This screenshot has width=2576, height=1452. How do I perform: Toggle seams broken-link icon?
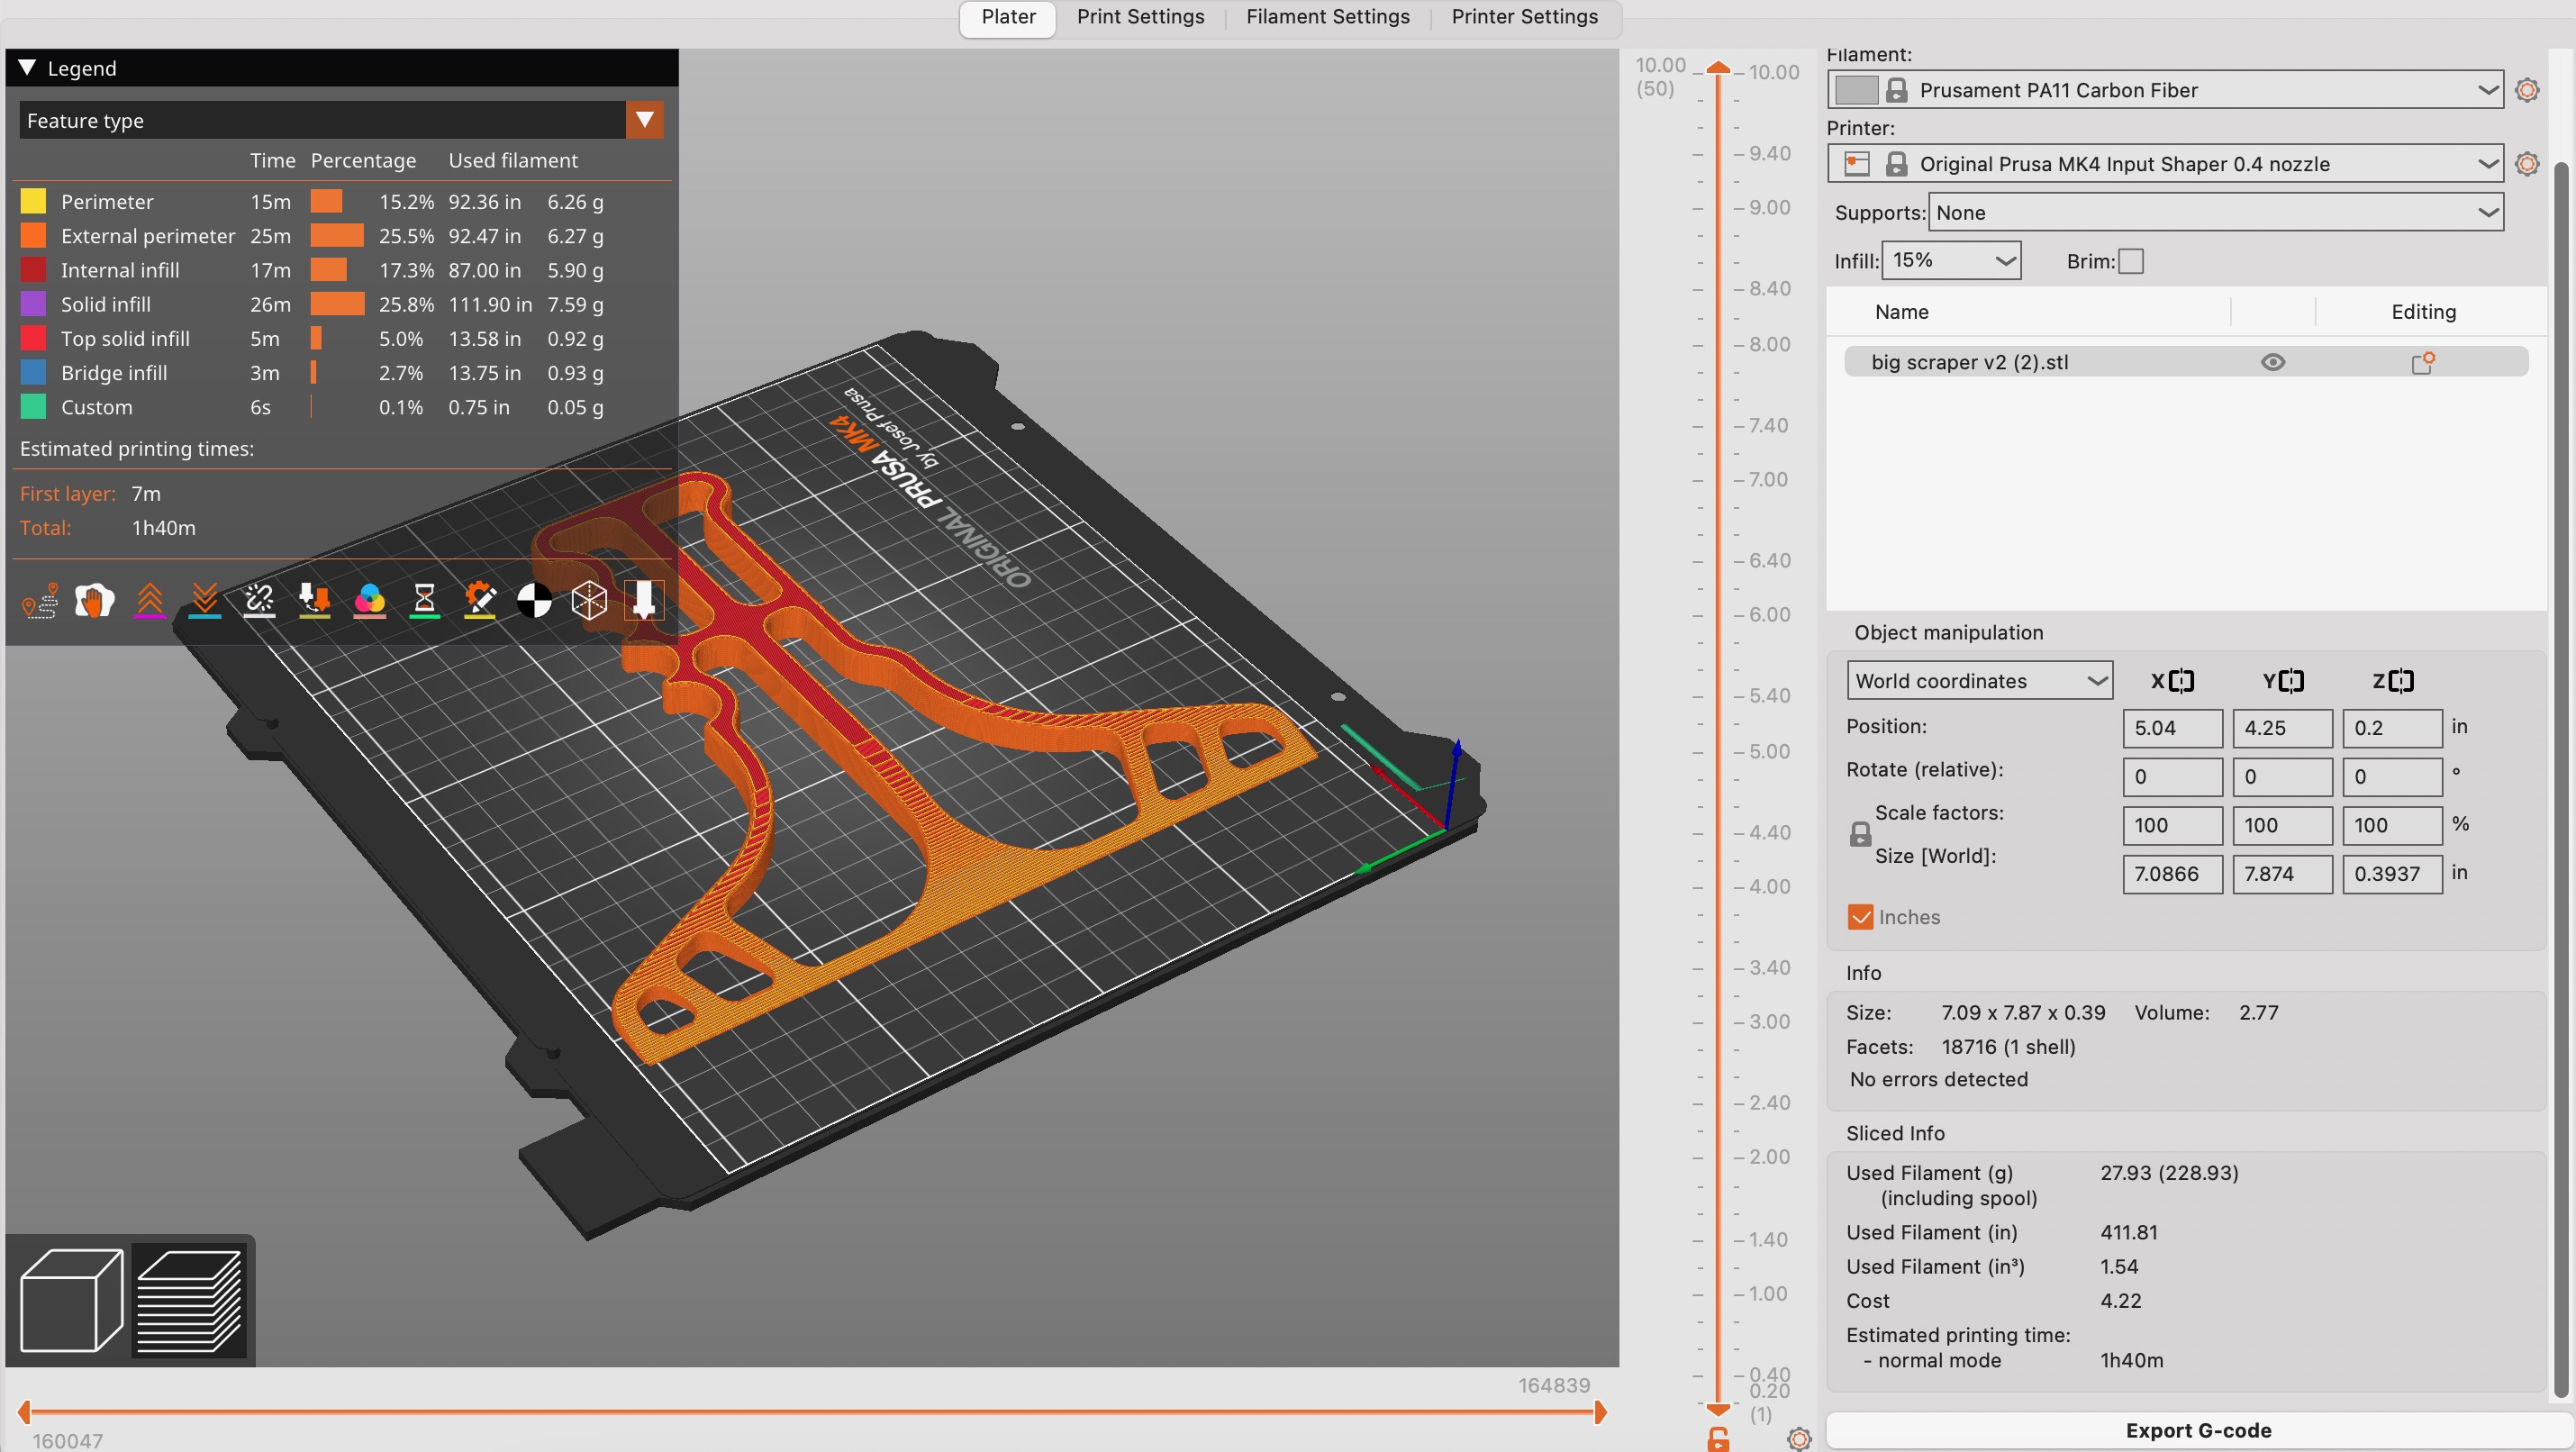(259, 601)
